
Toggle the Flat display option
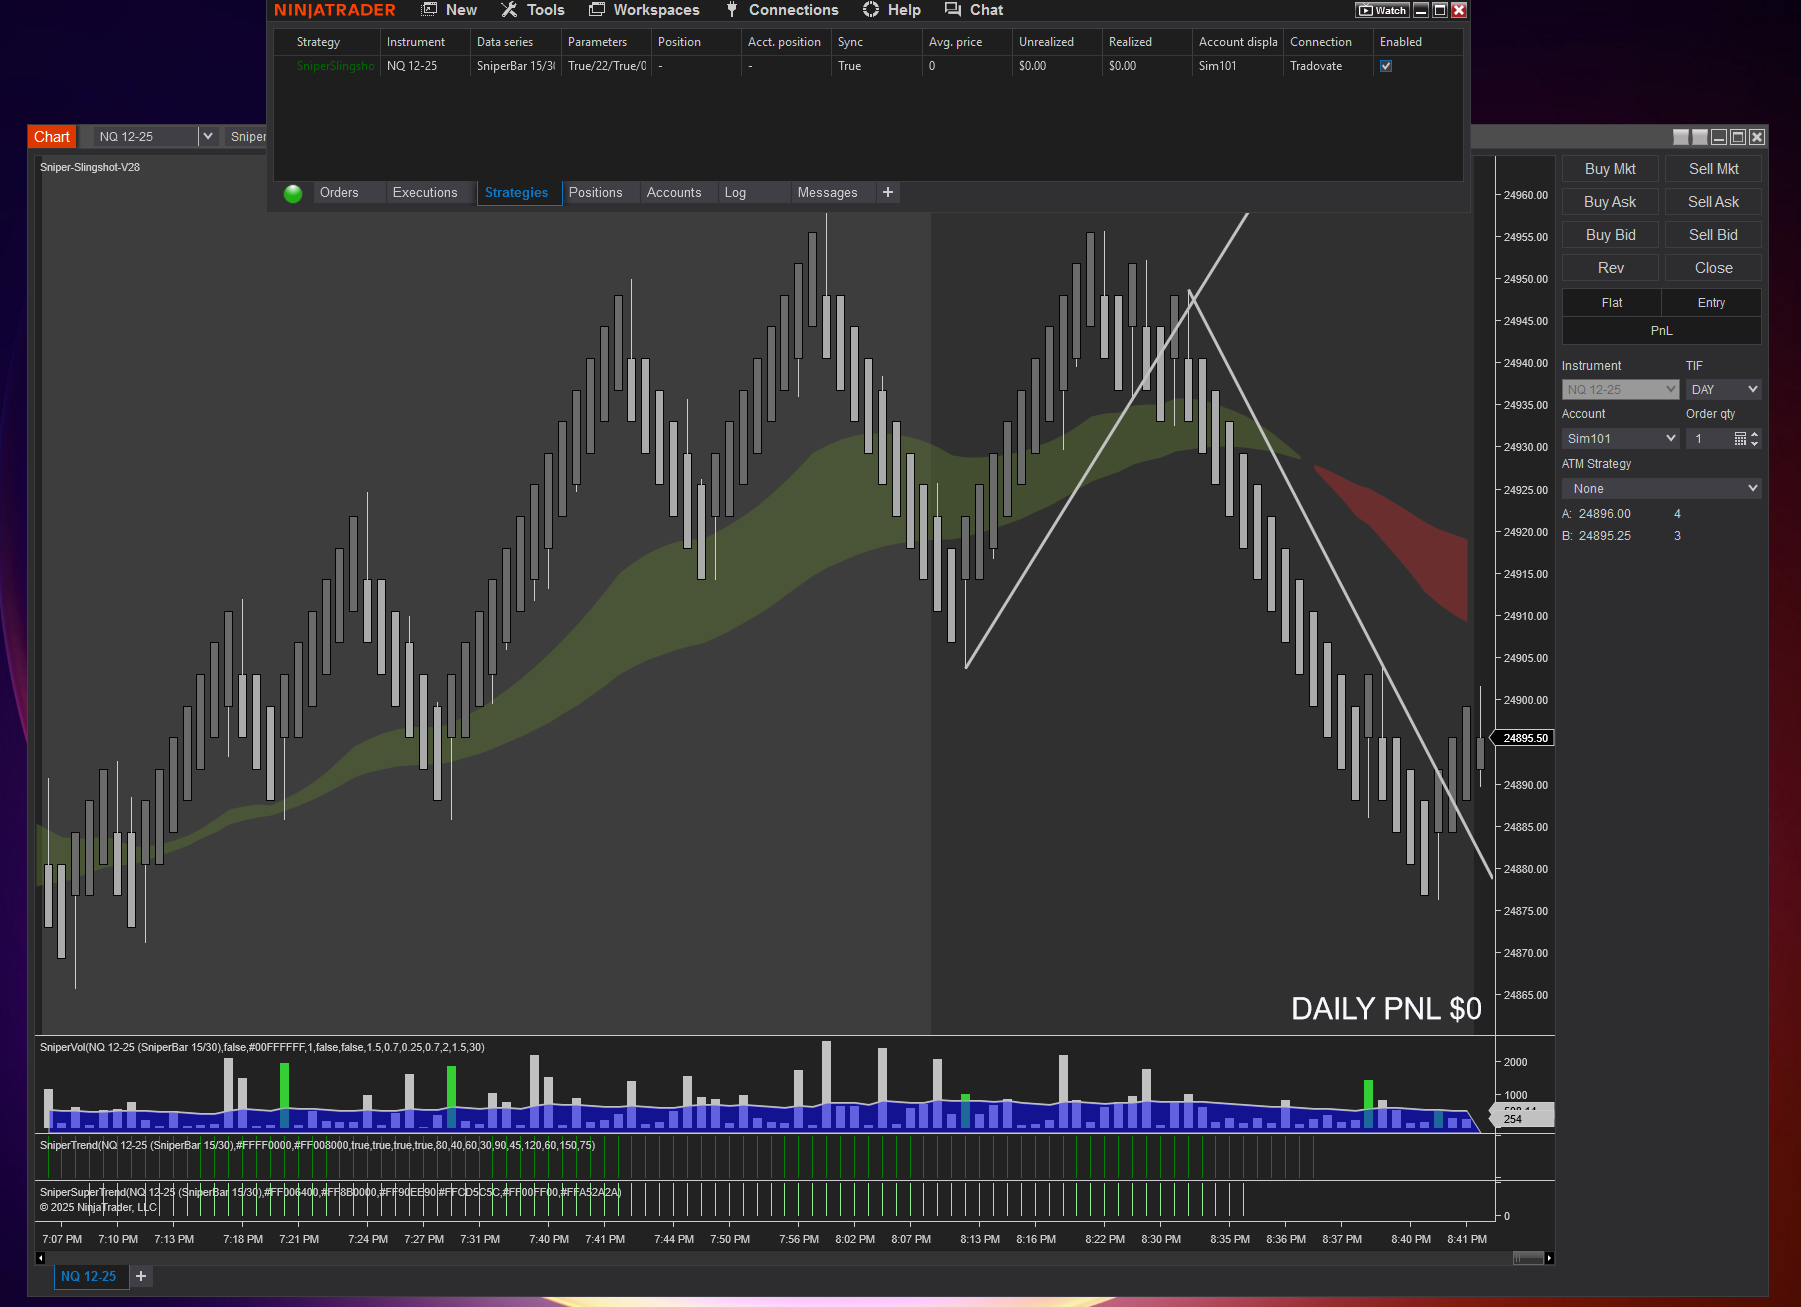point(1611,303)
